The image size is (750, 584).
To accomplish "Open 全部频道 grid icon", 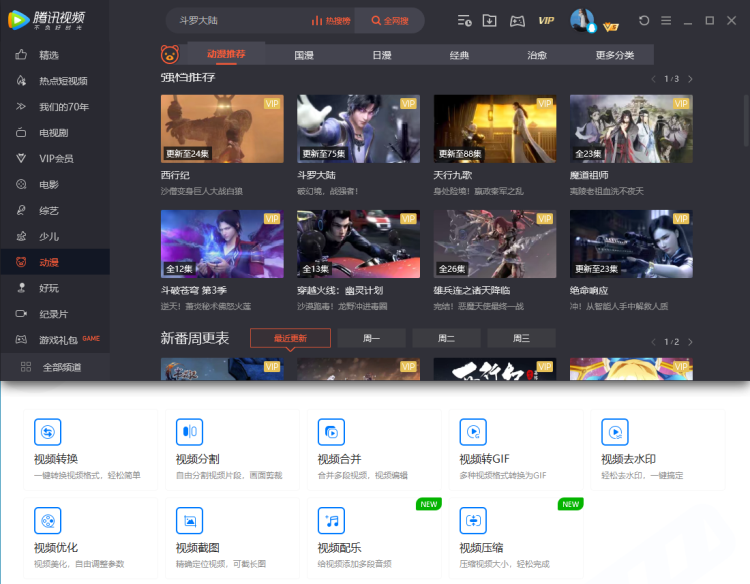I will click(26, 367).
